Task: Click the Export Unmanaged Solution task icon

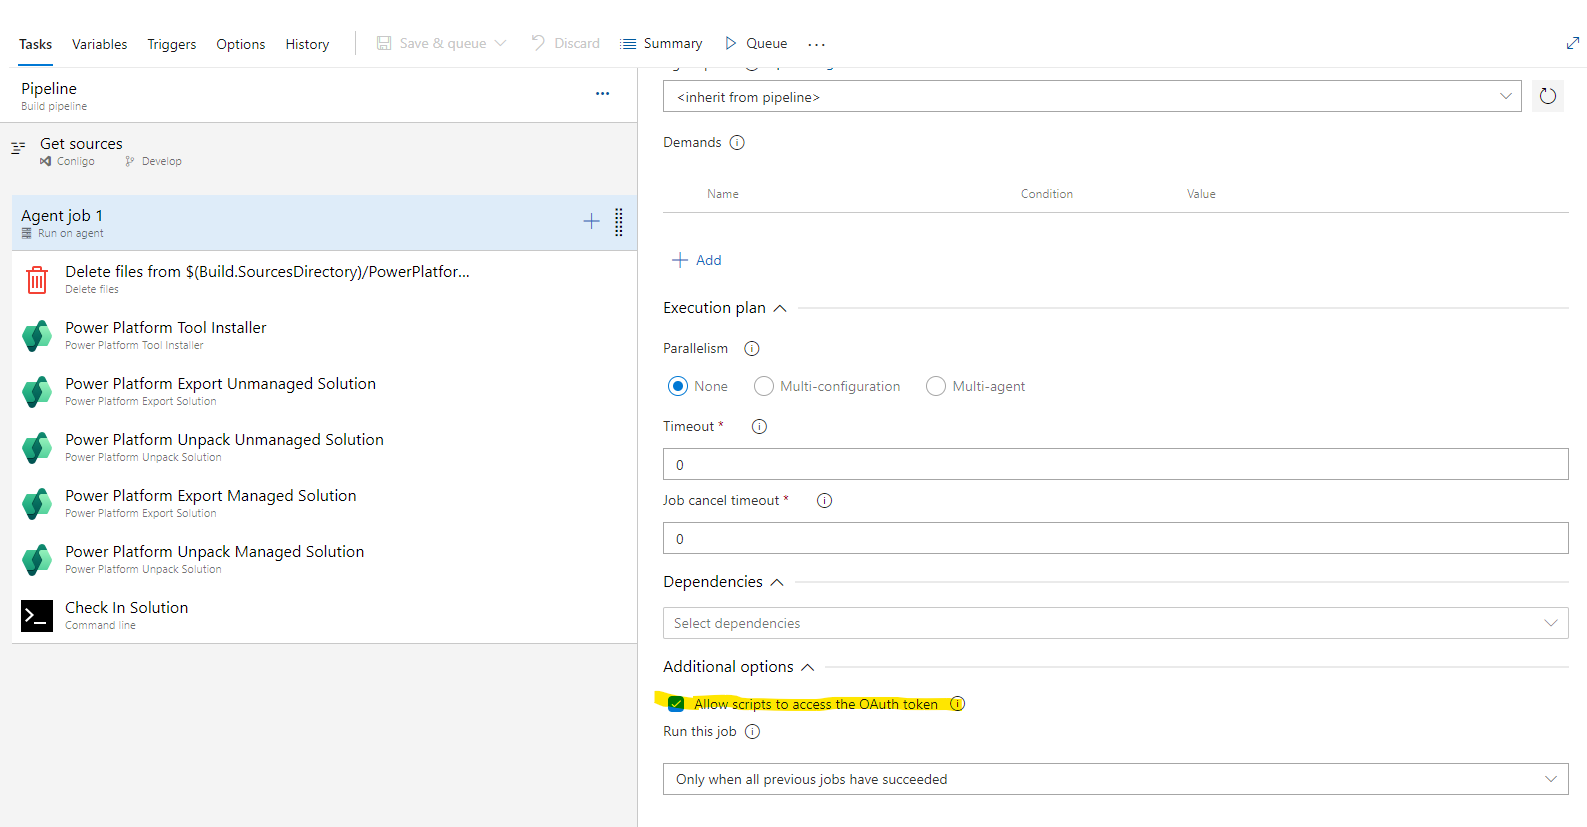Action: [x=37, y=391]
